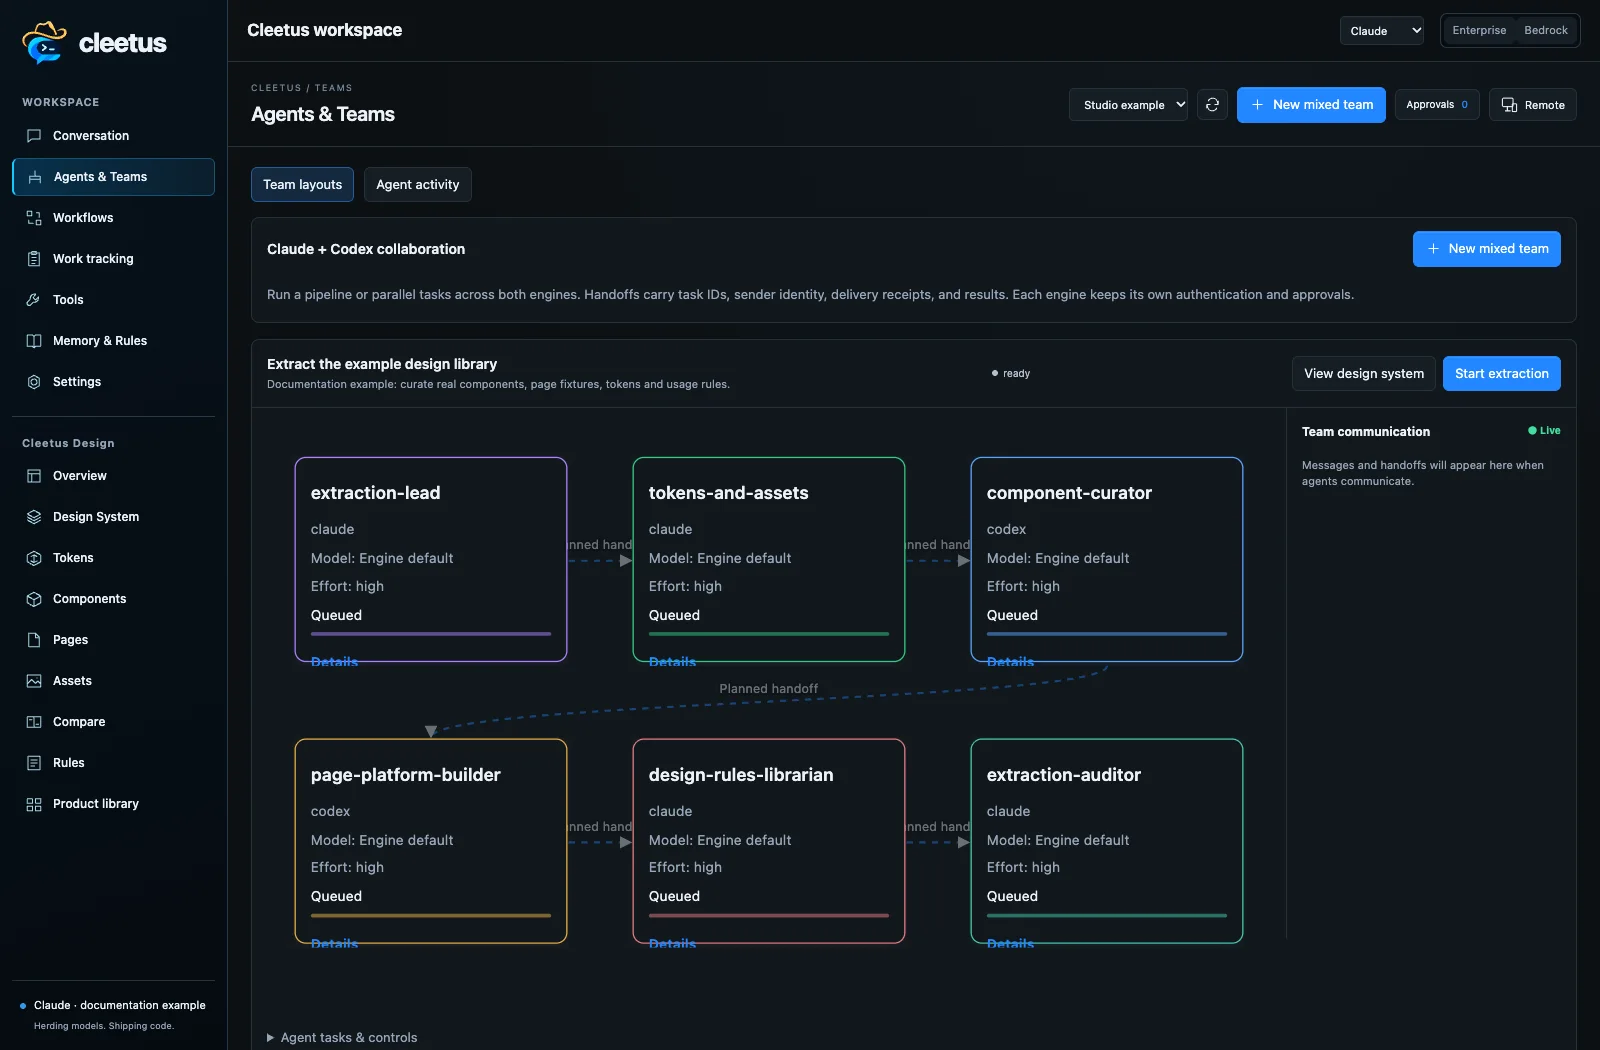
Task: Click the Rules list icon
Action: pos(34,763)
